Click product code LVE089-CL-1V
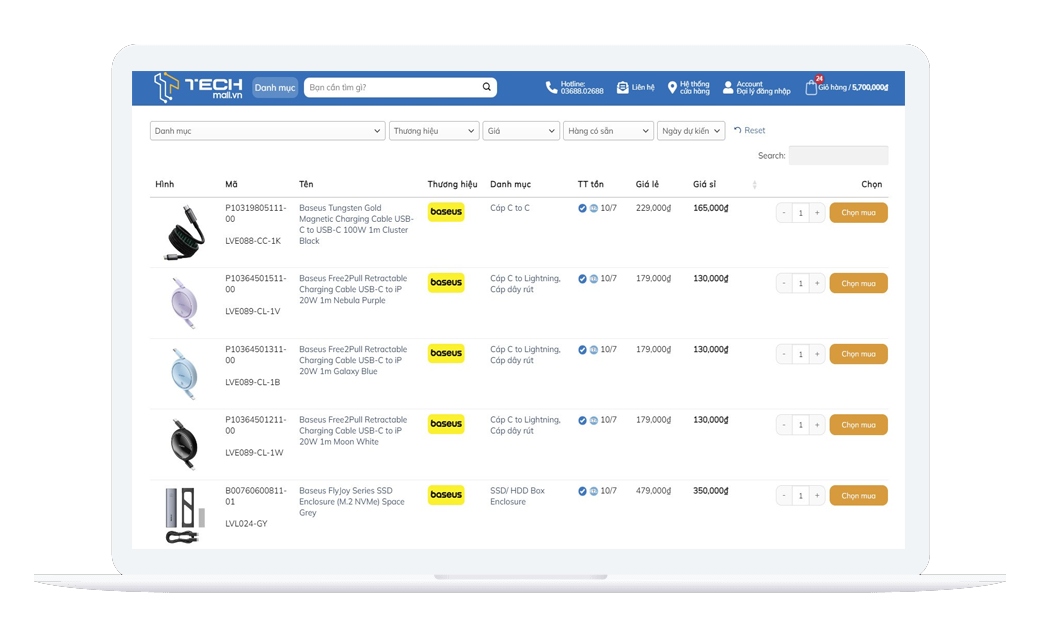The height and width of the screenshot is (637, 1040). 253,311
